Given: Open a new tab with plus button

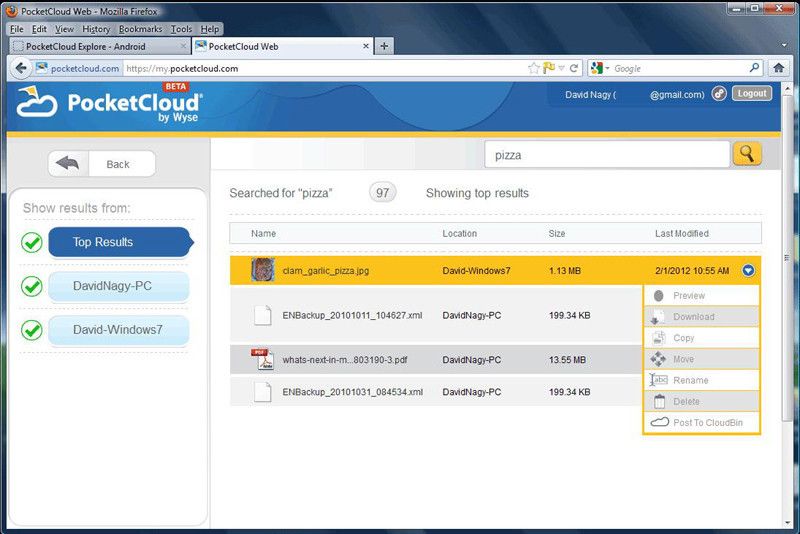Looking at the screenshot, I should [x=384, y=46].
